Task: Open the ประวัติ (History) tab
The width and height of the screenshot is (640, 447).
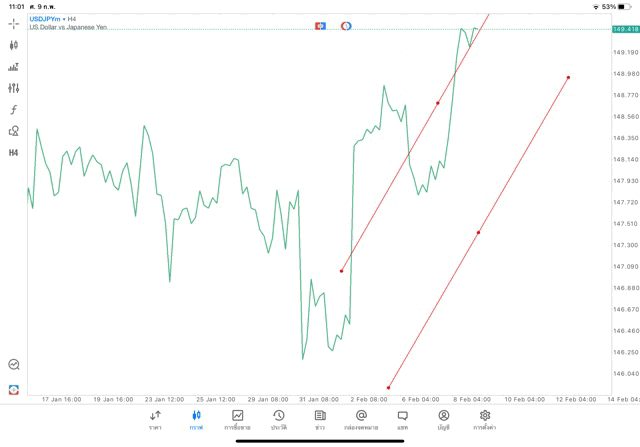Action: coord(278,419)
